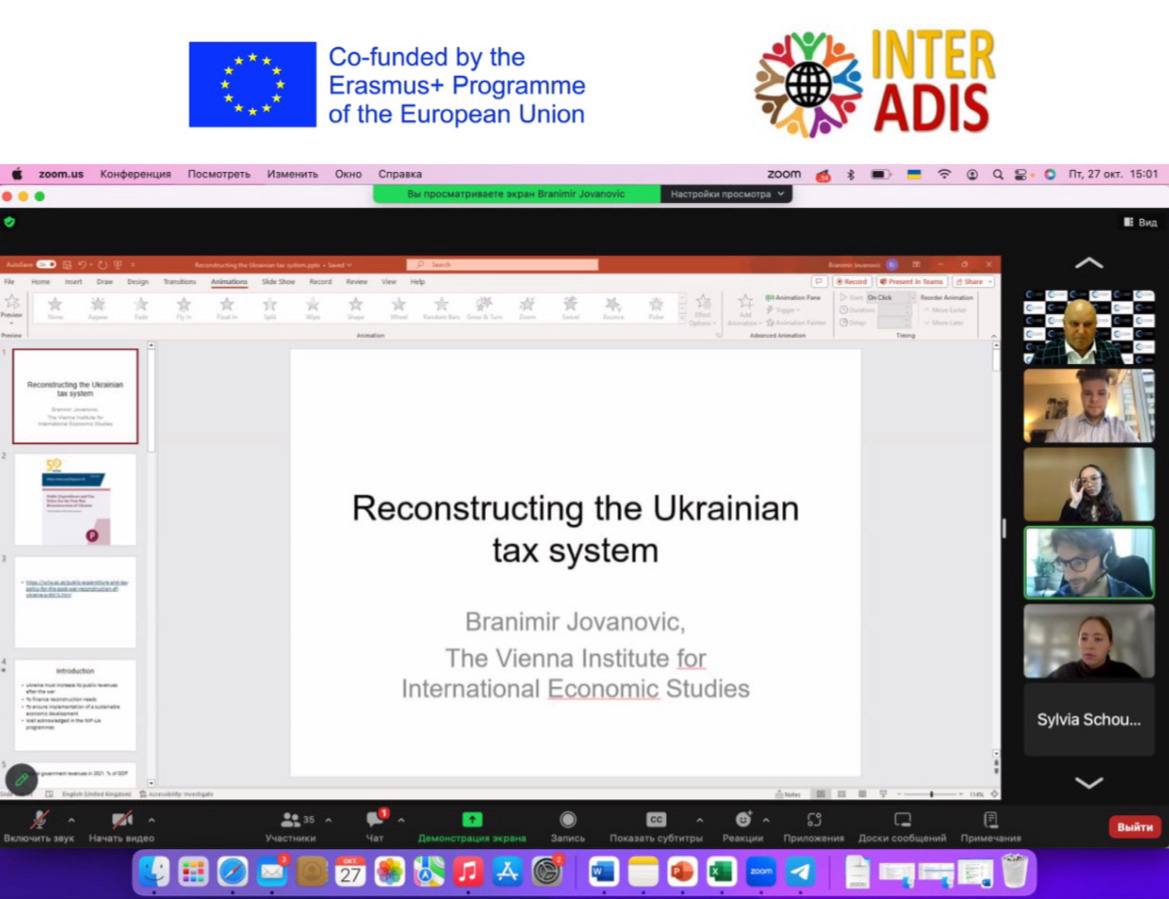The image size is (1169, 899).
Task: Open video options arrow beside Начать видео
Action: pos(151,820)
